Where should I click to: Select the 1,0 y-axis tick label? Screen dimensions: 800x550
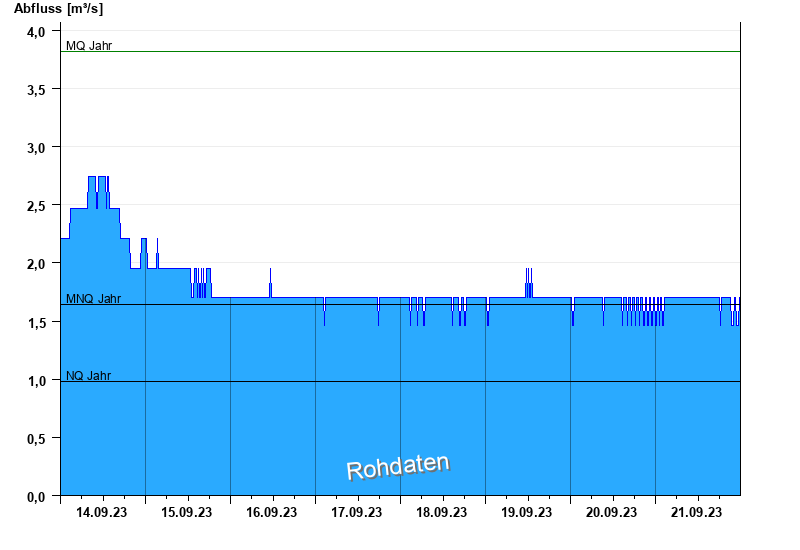click(37, 381)
